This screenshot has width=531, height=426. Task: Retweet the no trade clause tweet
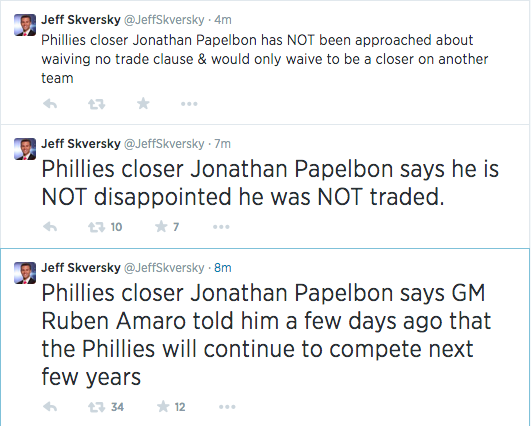(97, 104)
